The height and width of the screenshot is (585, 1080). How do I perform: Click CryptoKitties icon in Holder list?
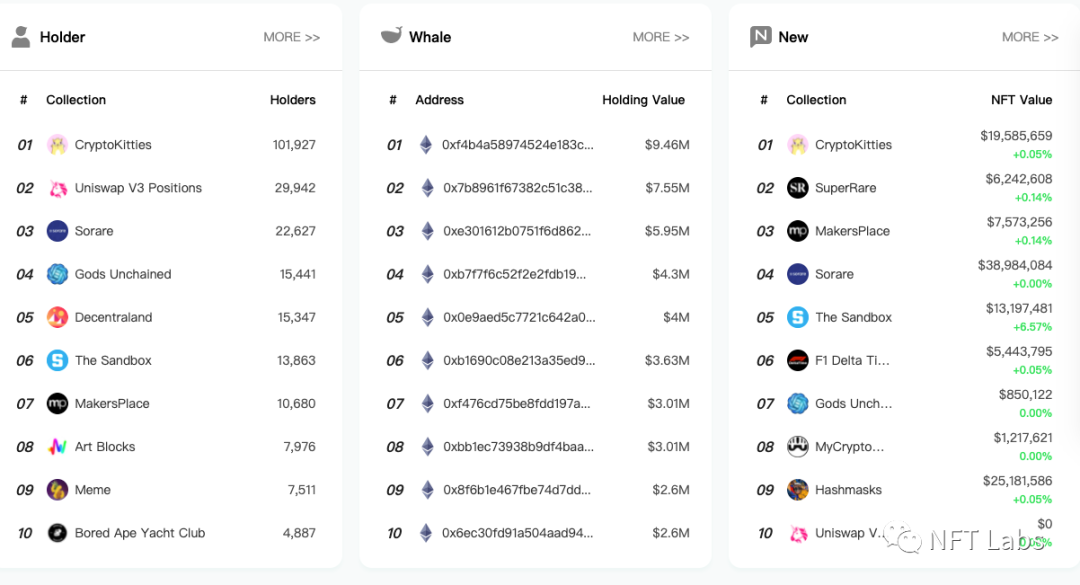[57, 145]
